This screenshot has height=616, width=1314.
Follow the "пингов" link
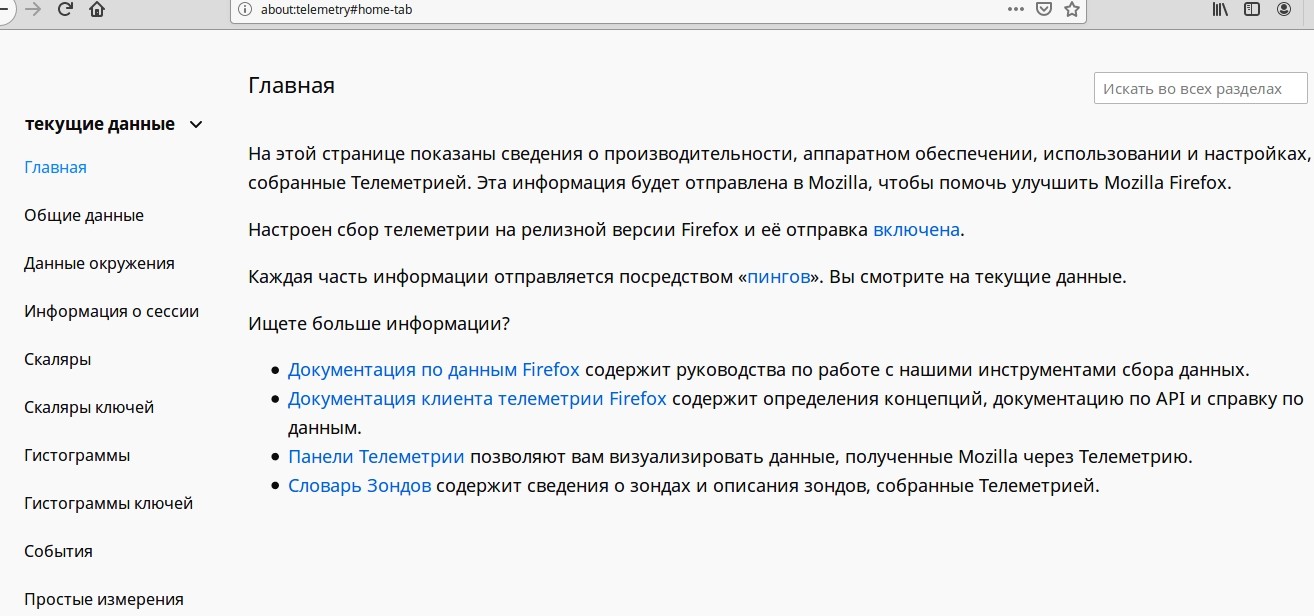pyautogui.click(x=778, y=277)
